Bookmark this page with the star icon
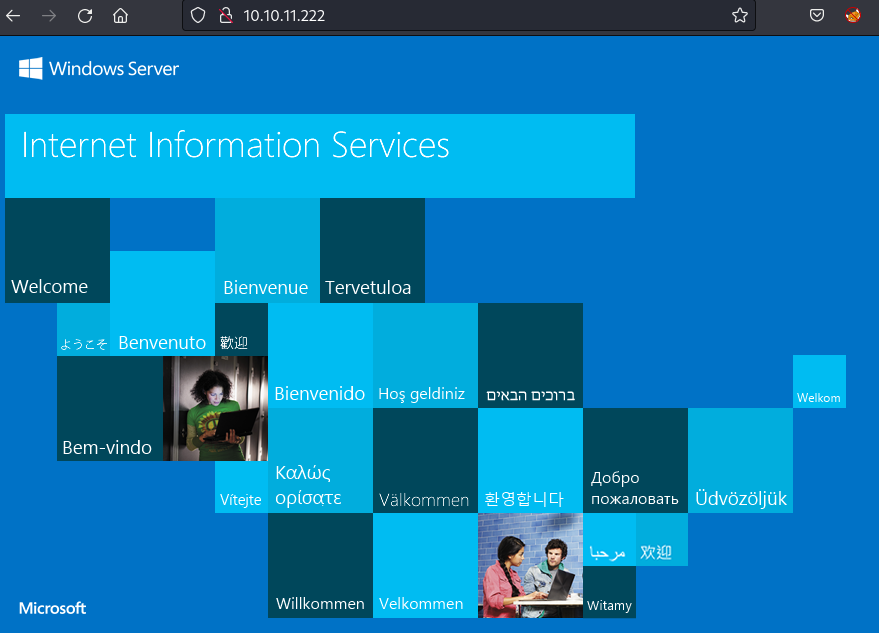This screenshot has width=879, height=633. click(740, 16)
